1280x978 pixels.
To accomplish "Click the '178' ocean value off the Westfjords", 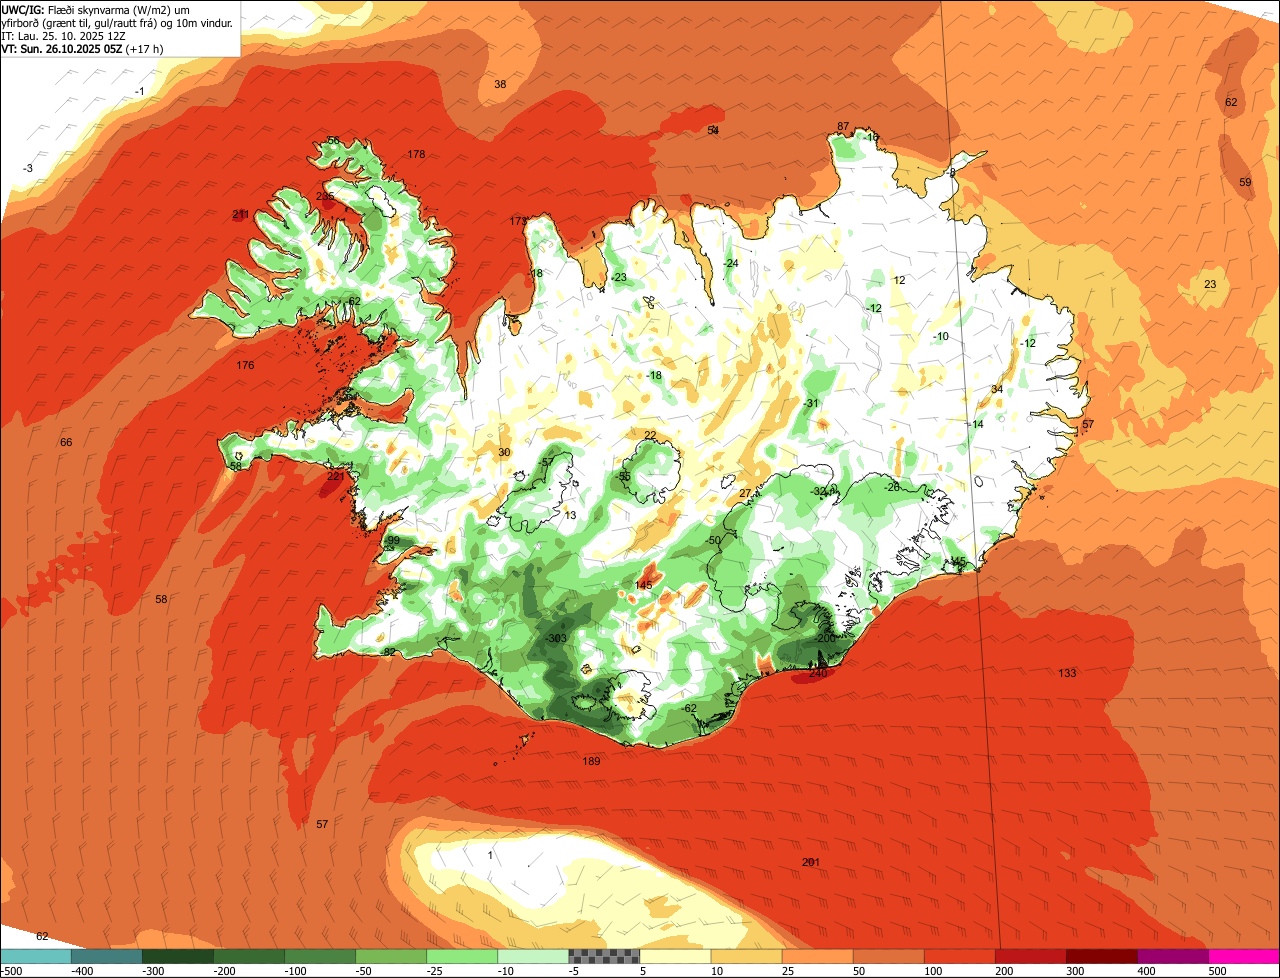I will 417,154.
